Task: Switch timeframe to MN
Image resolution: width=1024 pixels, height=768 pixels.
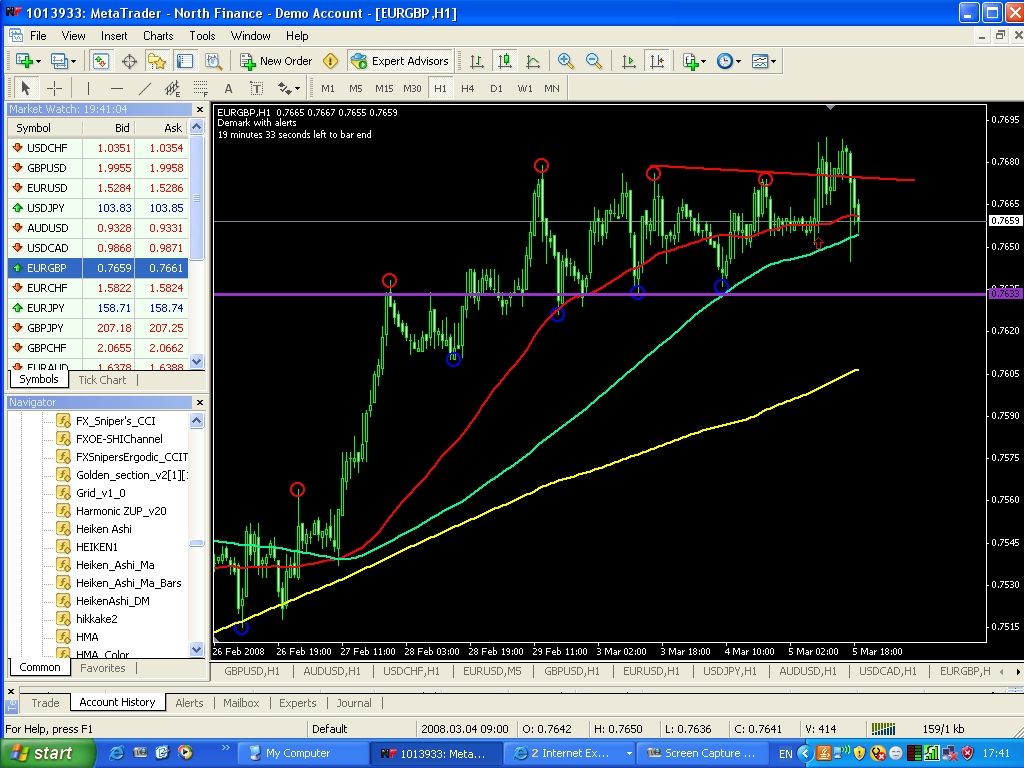Action: click(x=552, y=88)
